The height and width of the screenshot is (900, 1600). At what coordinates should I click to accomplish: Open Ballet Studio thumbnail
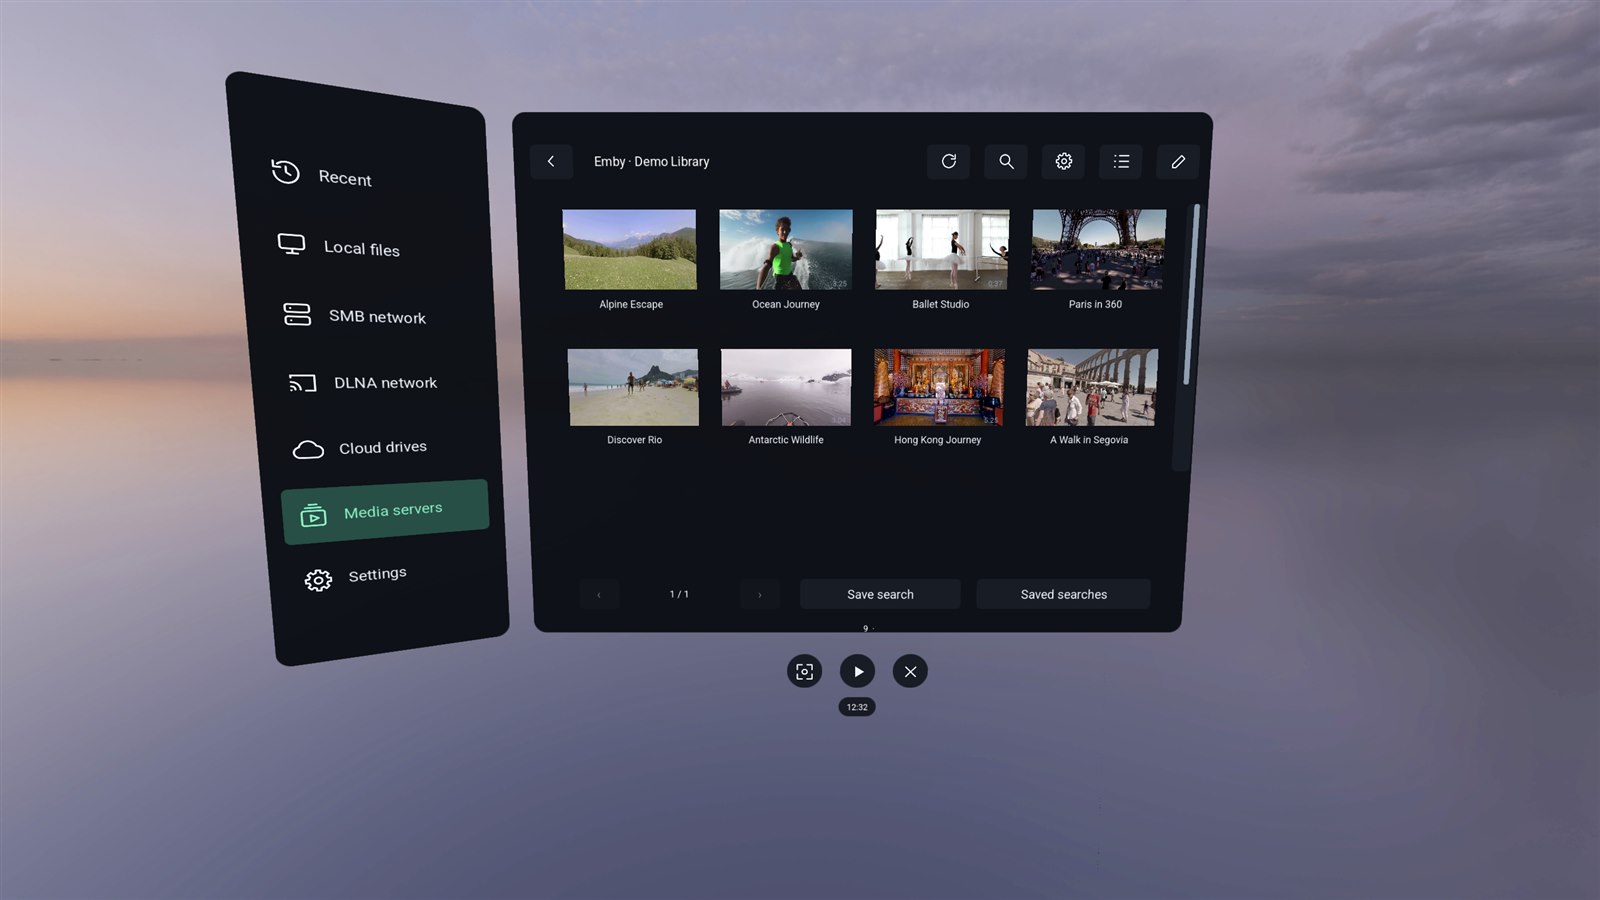942,249
